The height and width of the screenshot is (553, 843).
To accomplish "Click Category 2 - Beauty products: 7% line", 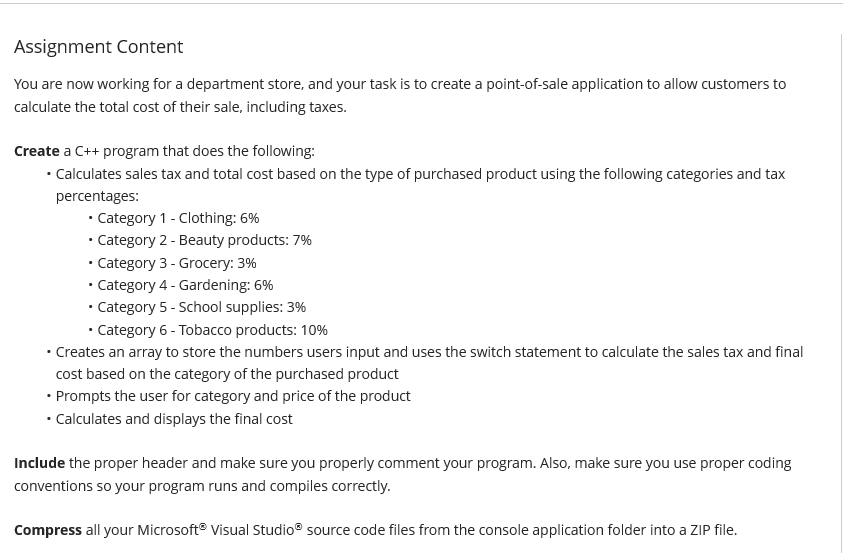I will pyautogui.click(x=204, y=240).
